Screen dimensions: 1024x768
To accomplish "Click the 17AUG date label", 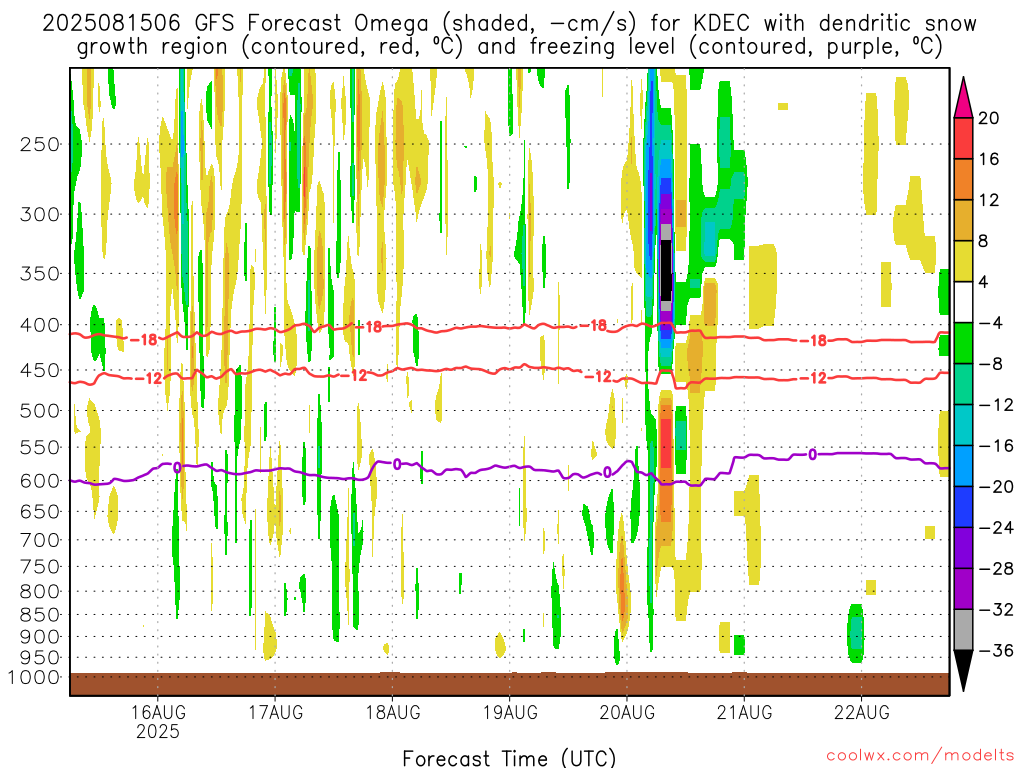I will pyautogui.click(x=276, y=712).
